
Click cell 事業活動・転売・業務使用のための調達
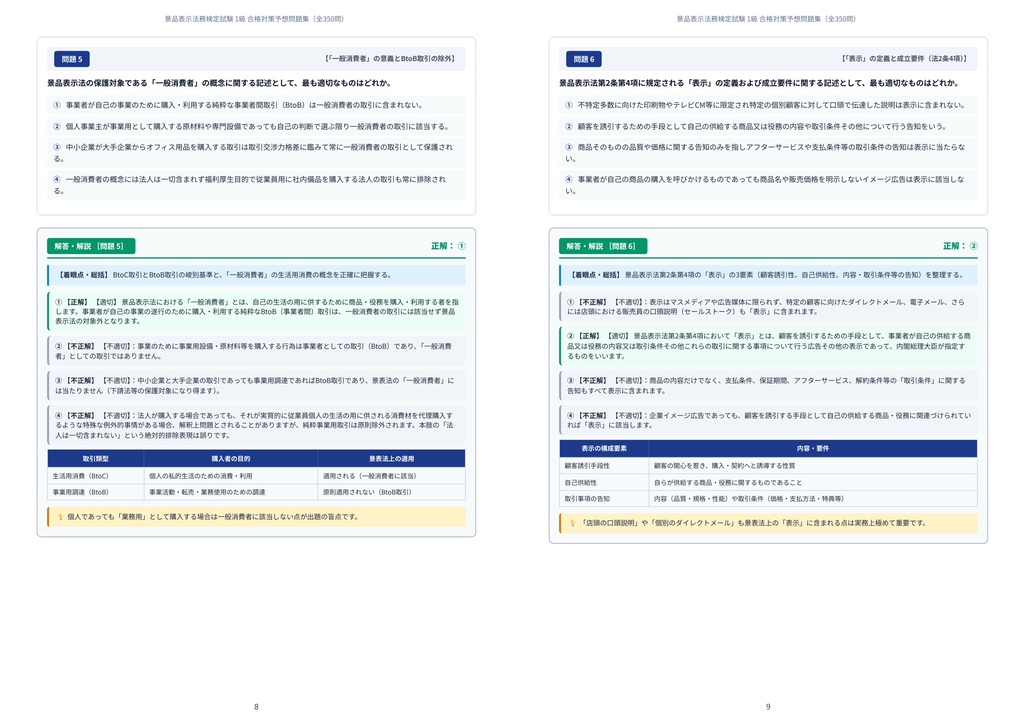click(231, 492)
